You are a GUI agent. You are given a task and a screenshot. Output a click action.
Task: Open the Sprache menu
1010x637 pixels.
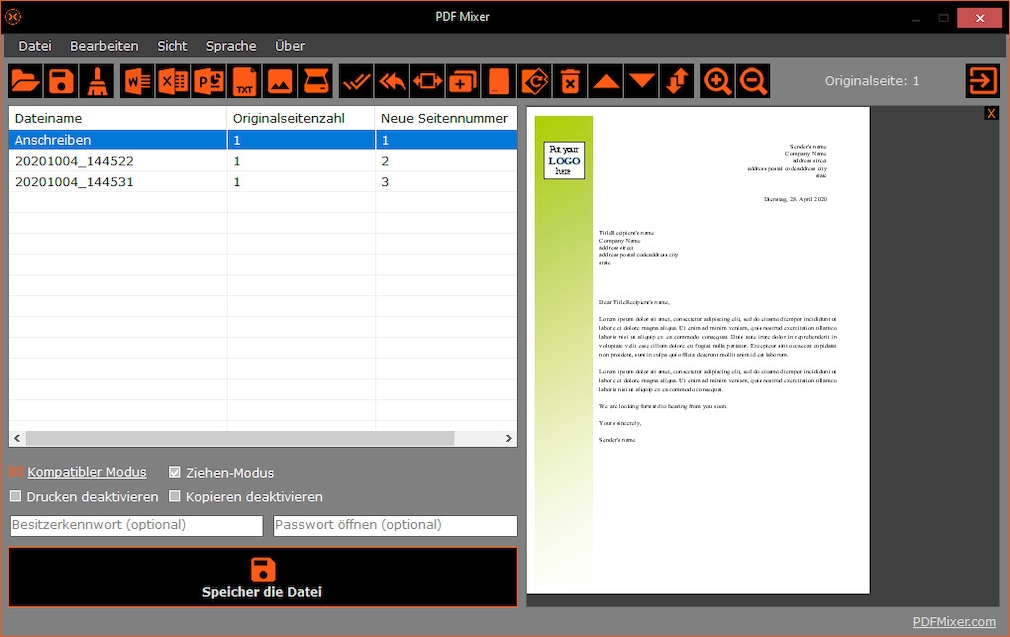tap(231, 45)
